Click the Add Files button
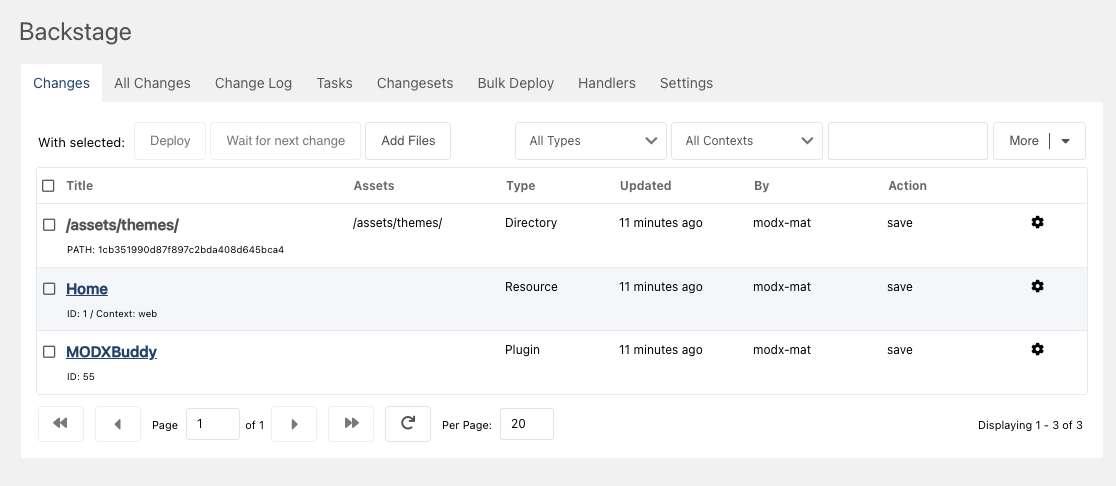This screenshot has height=486, width=1116. [408, 141]
